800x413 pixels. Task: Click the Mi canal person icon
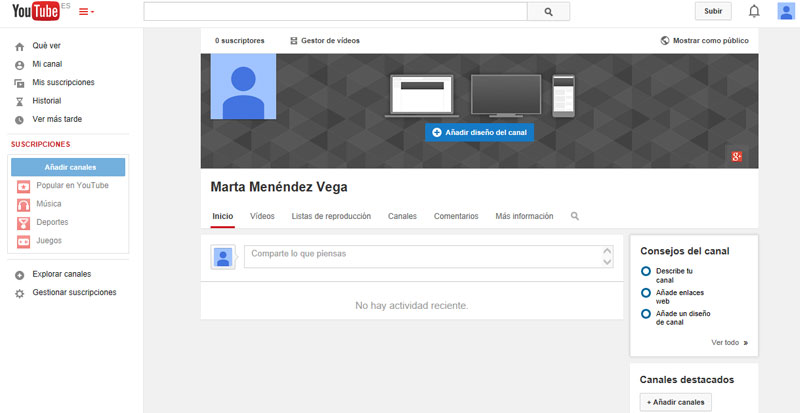(x=19, y=65)
